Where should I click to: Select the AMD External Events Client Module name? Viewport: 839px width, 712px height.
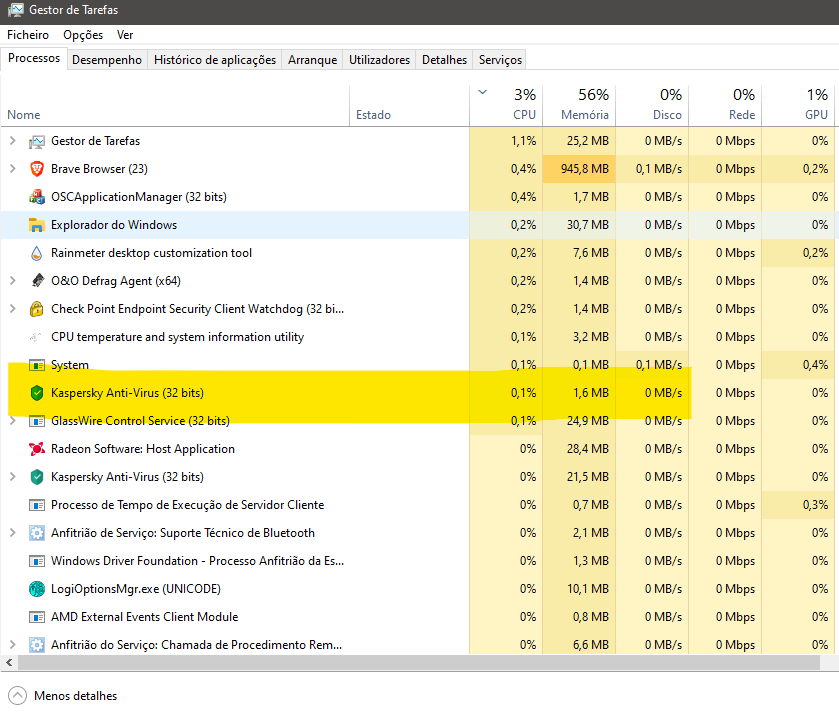click(144, 617)
